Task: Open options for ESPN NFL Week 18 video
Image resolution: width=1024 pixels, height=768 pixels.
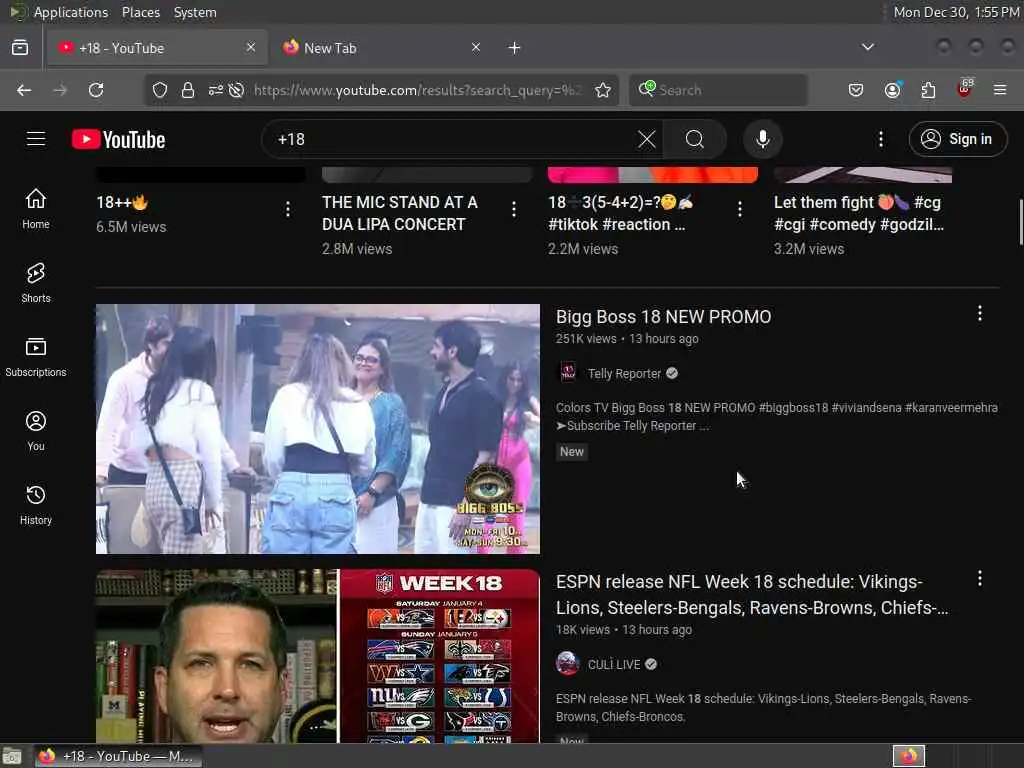Action: point(980,579)
